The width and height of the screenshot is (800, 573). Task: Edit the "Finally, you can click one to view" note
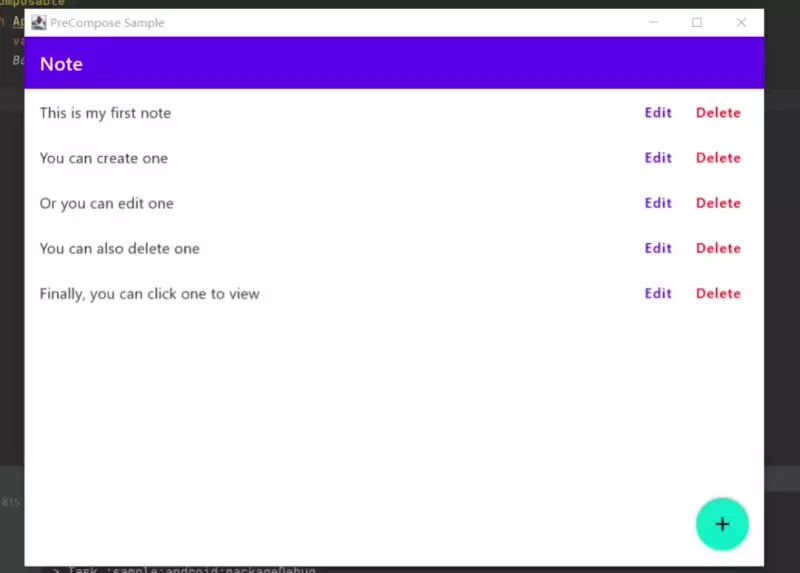tap(658, 293)
